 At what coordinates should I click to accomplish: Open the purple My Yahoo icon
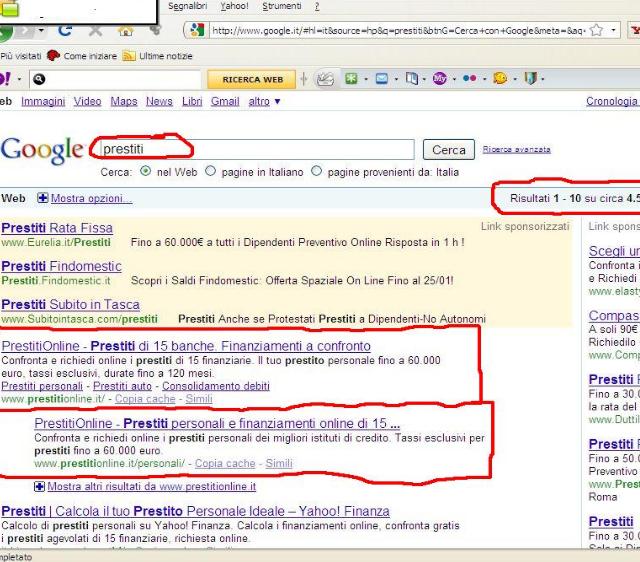[440, 78]
